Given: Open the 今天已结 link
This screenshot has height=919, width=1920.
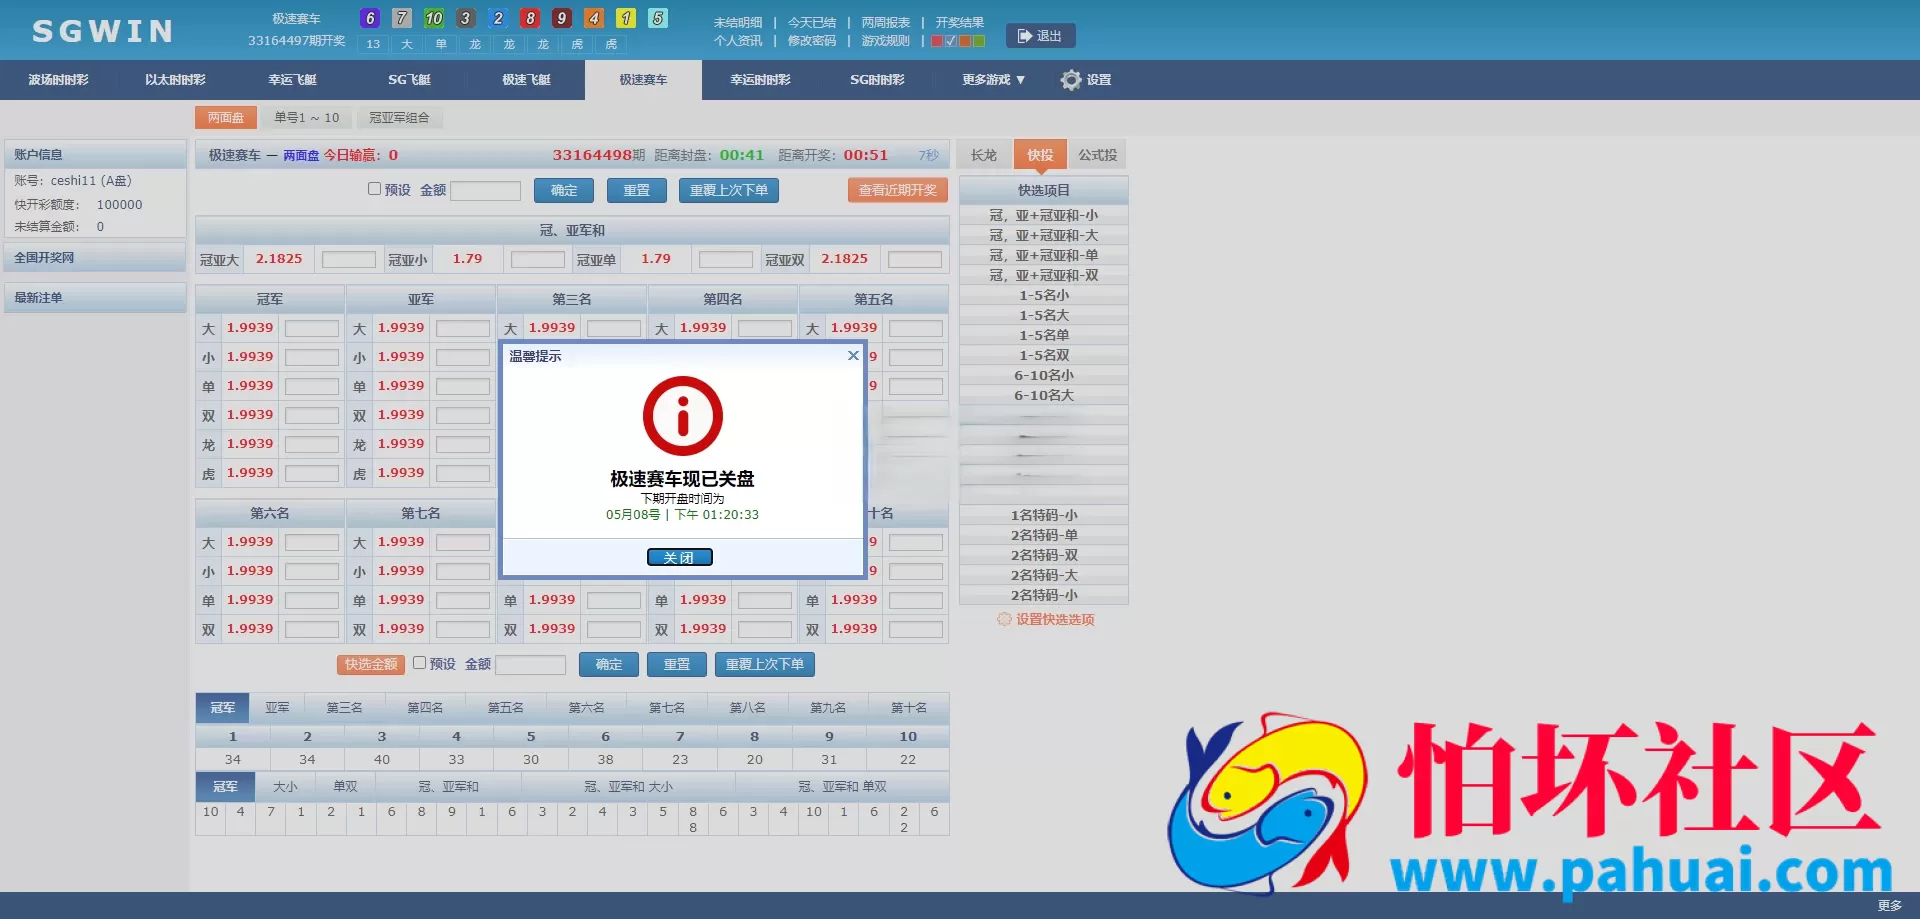Looking at the screenshot, I should coord(812,22).
